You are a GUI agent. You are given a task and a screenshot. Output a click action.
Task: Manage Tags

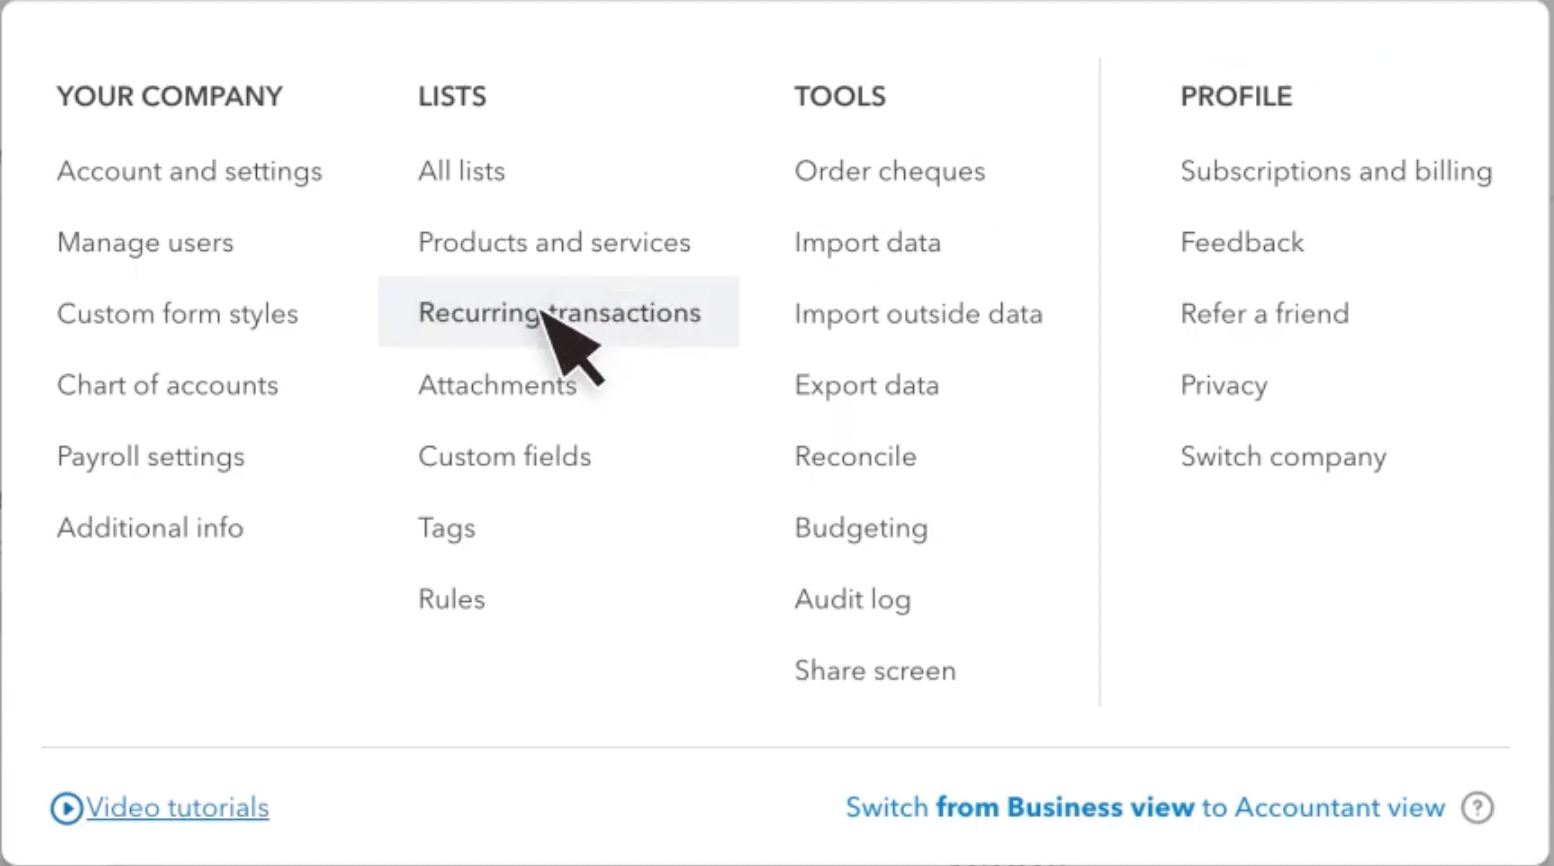(446, 527)
